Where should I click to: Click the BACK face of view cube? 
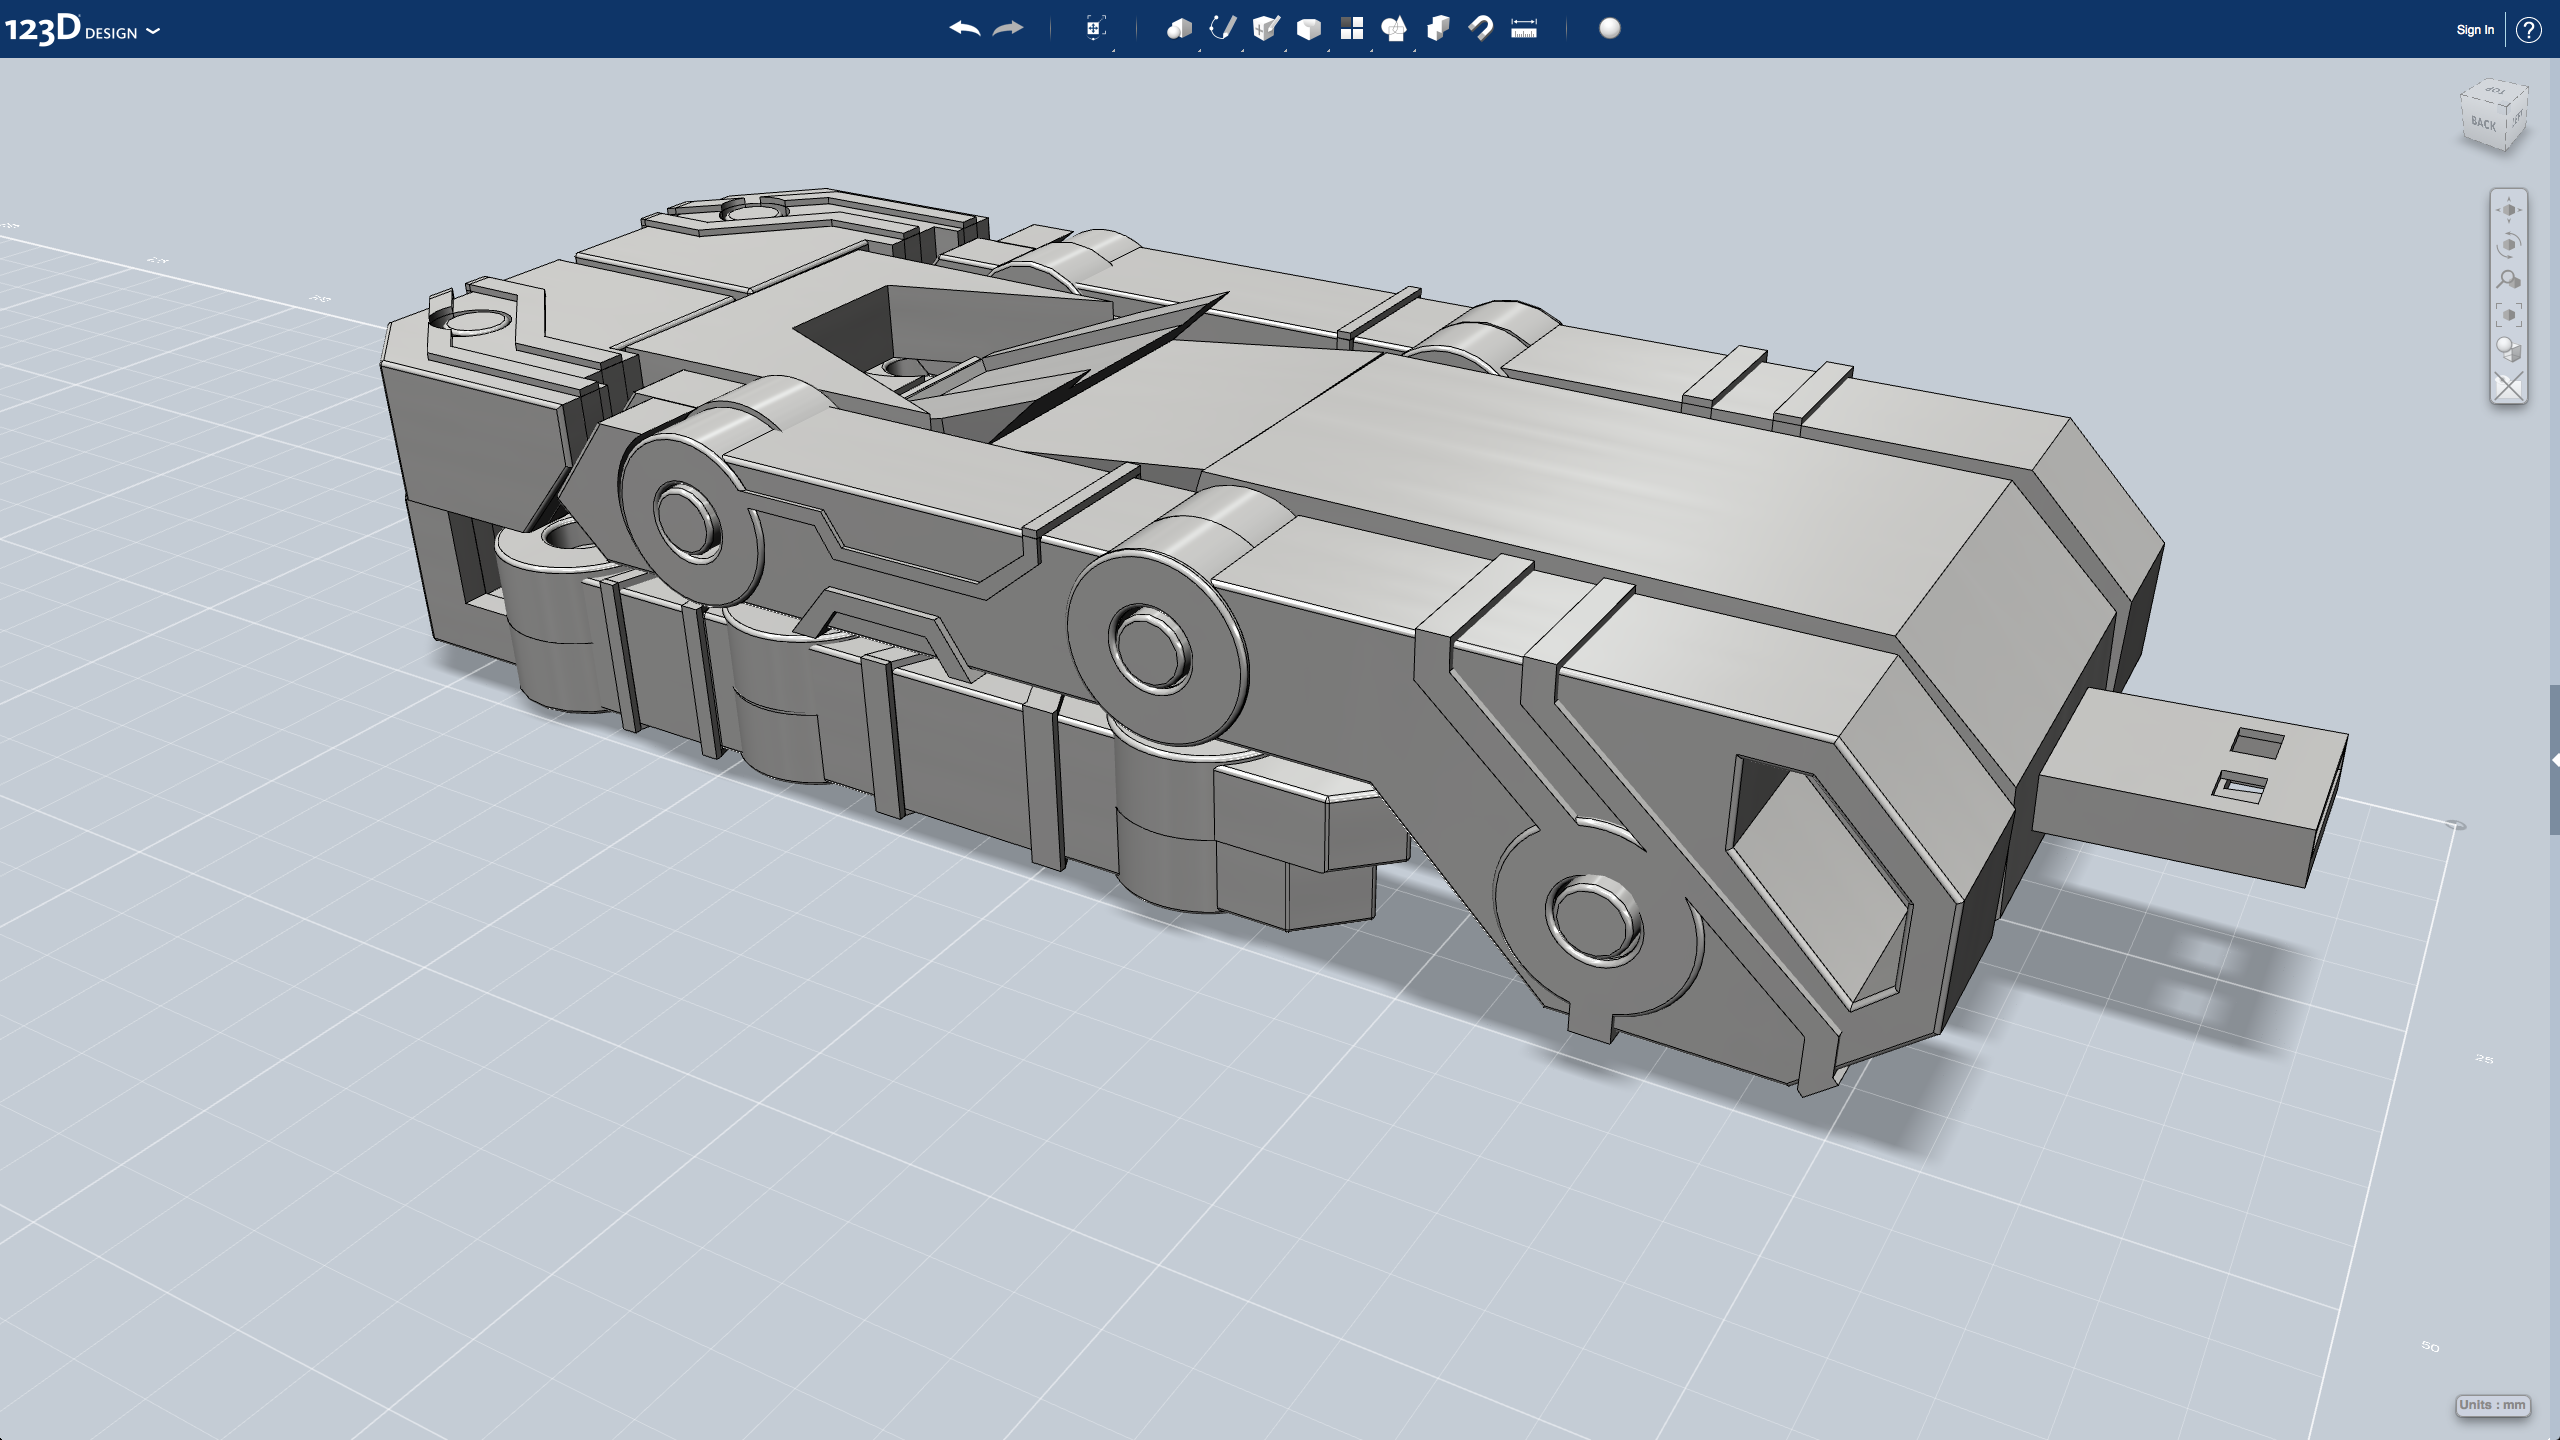[x=2484, y=124]
